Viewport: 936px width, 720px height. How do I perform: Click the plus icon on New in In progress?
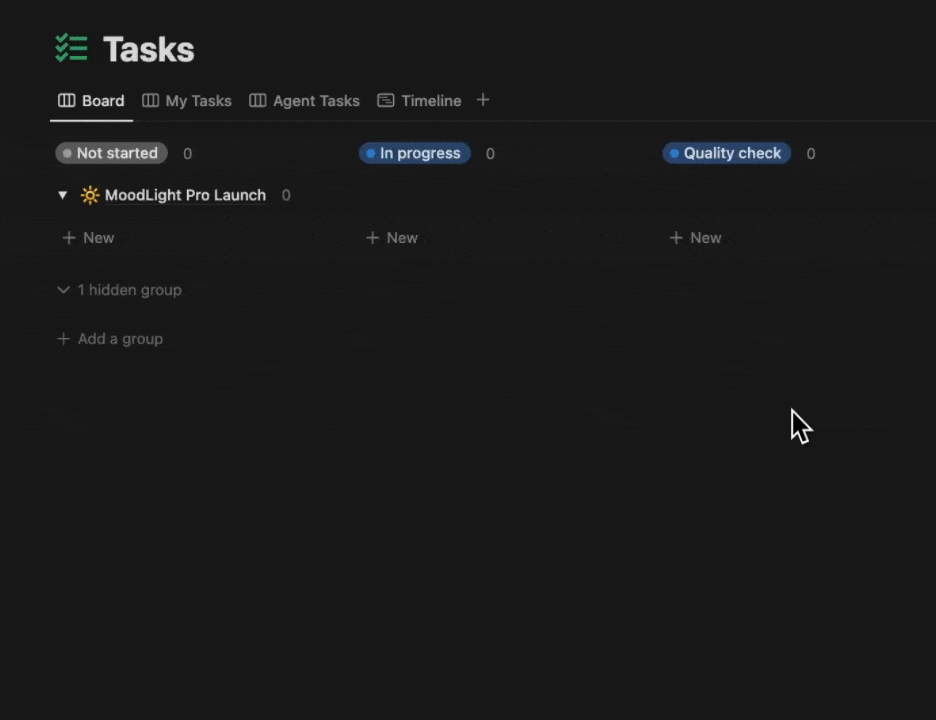(372, 237)
